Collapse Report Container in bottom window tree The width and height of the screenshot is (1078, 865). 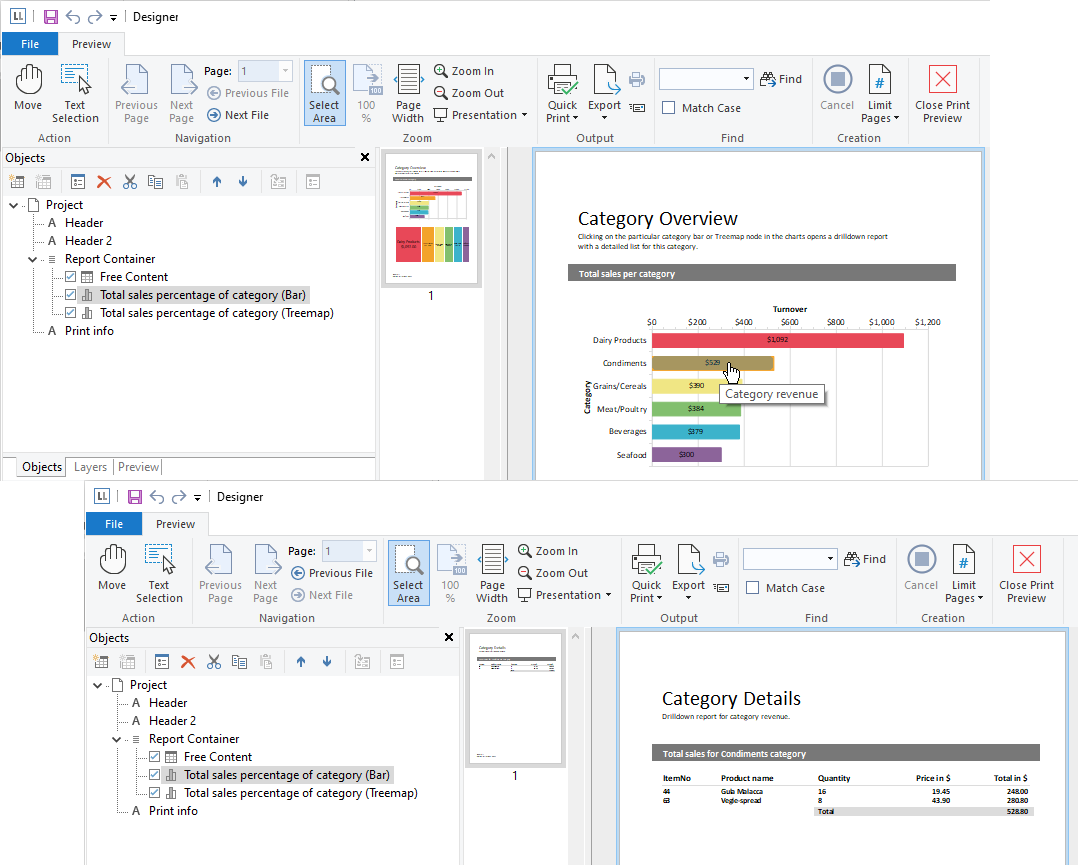pyautogui.click(x=116, y=739)
